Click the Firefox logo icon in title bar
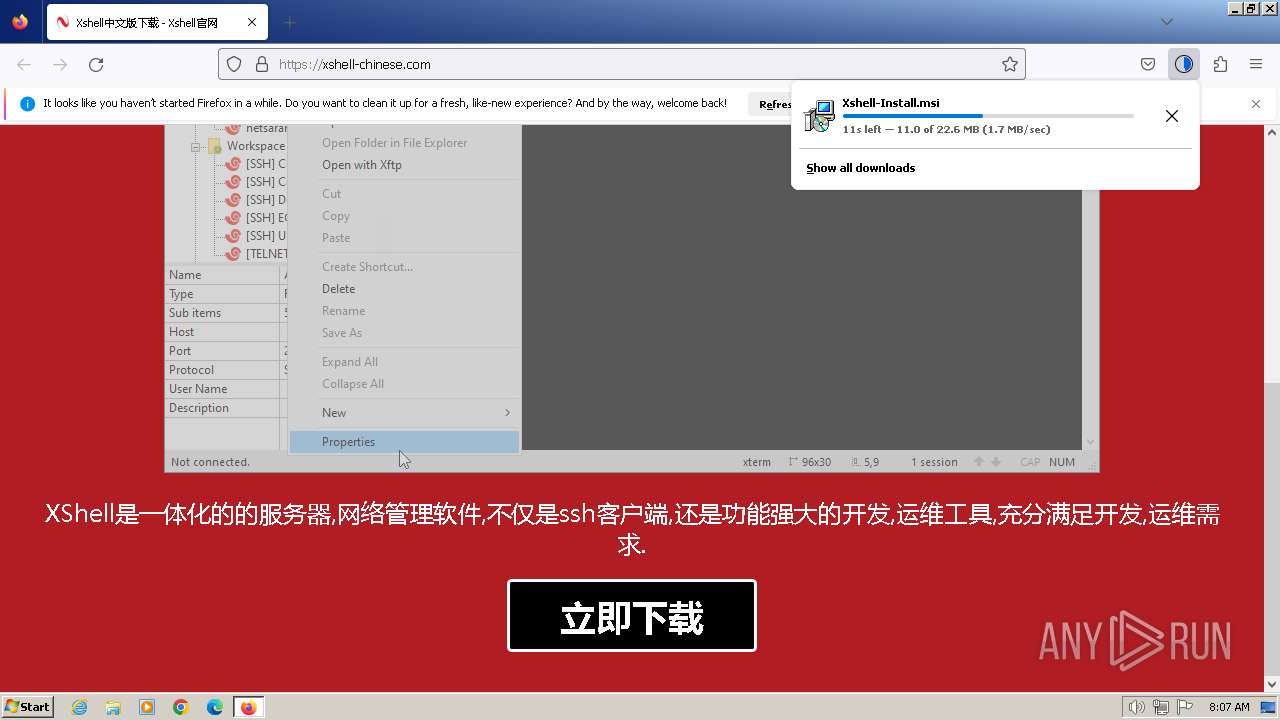 point(20,22)
